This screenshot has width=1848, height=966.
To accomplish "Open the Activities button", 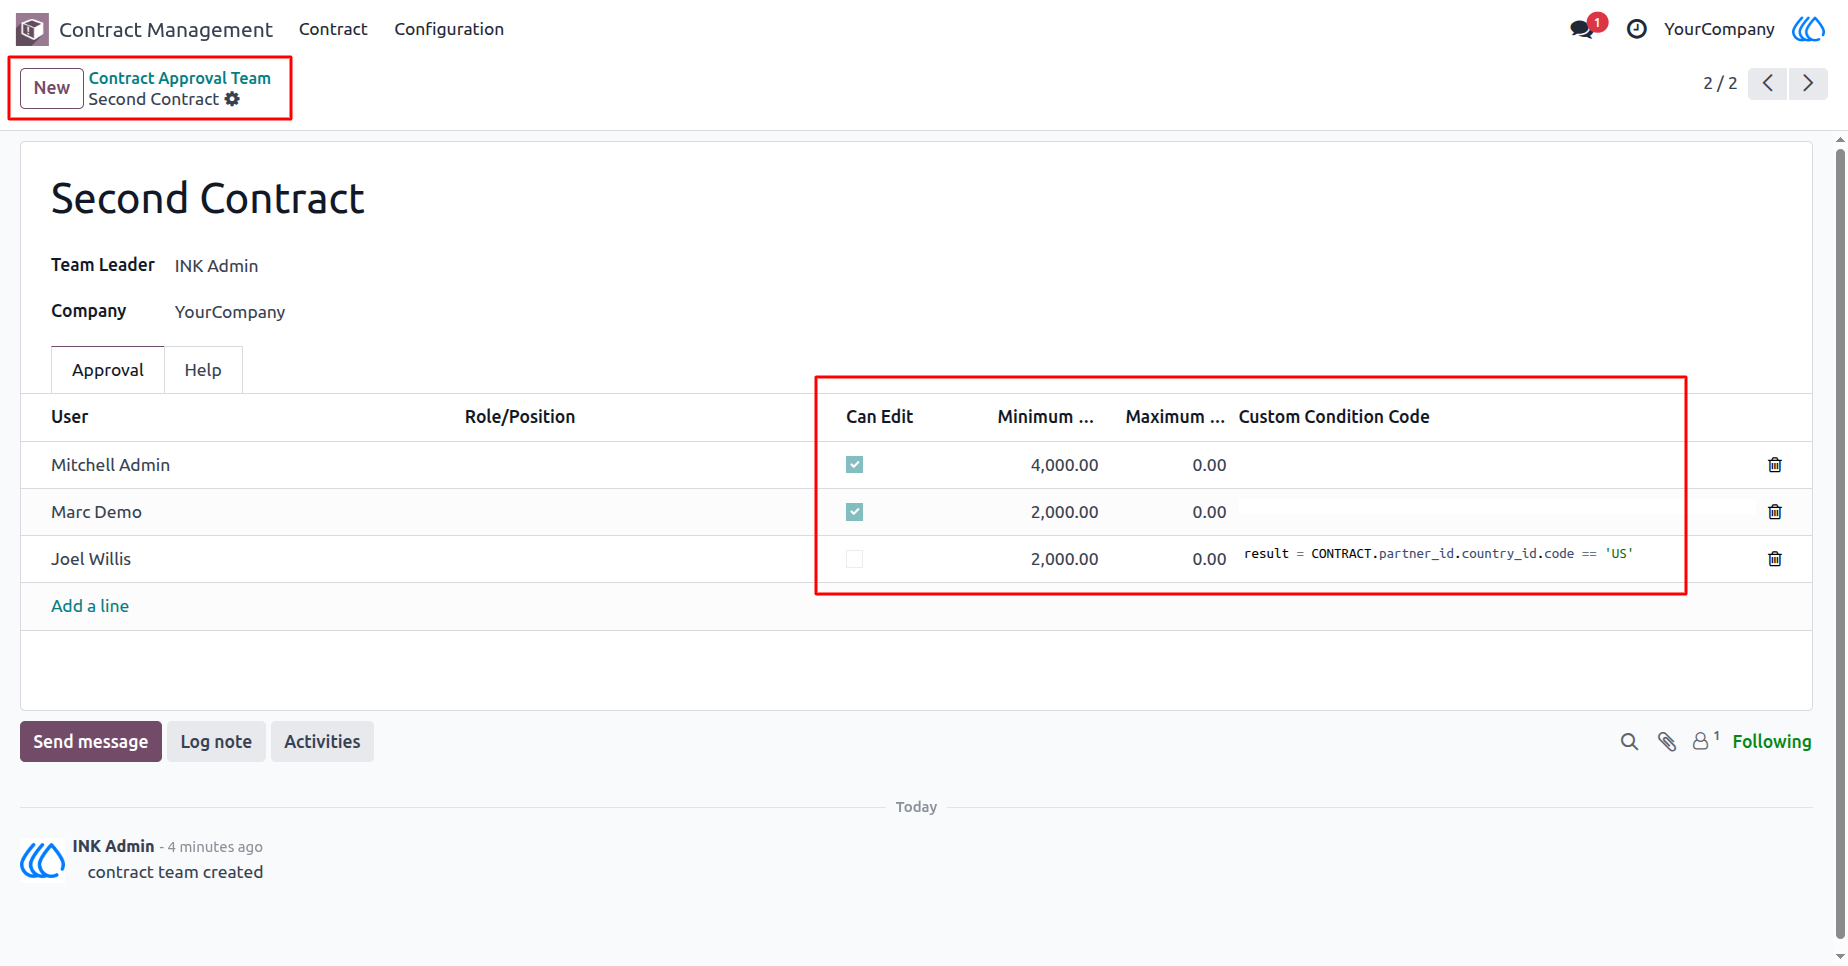I will tap(322, 742).
